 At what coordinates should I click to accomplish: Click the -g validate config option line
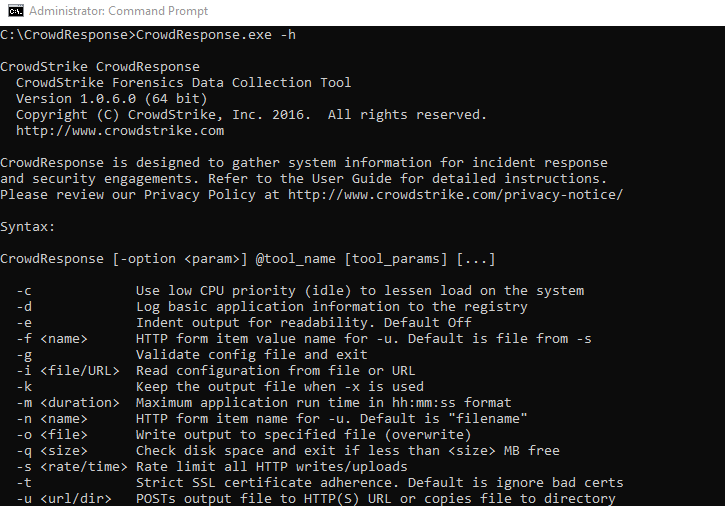[x=192, y=355]
